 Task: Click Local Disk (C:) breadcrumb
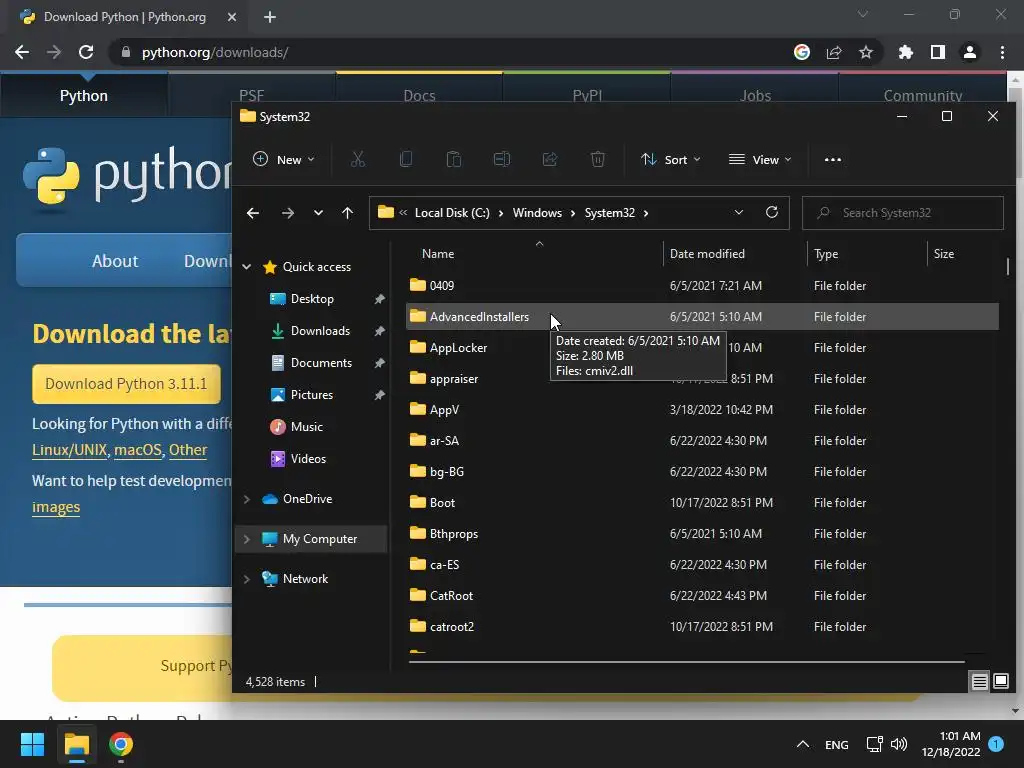tap(452, 213)
